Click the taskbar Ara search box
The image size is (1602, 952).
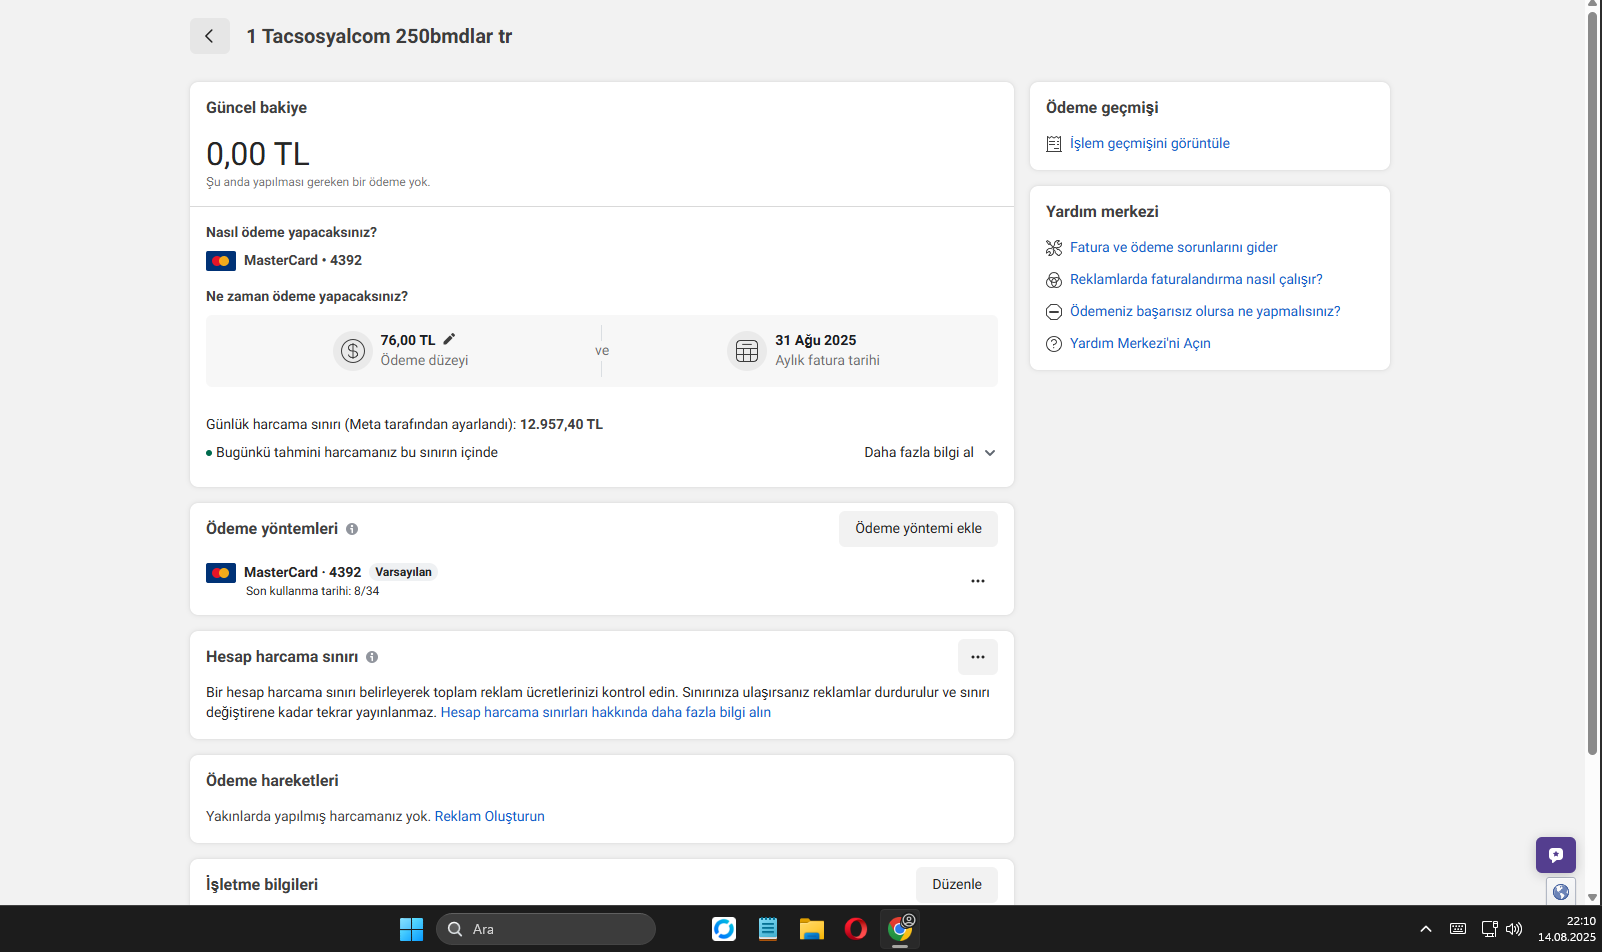pyautogui.click(x=546, y=929)
